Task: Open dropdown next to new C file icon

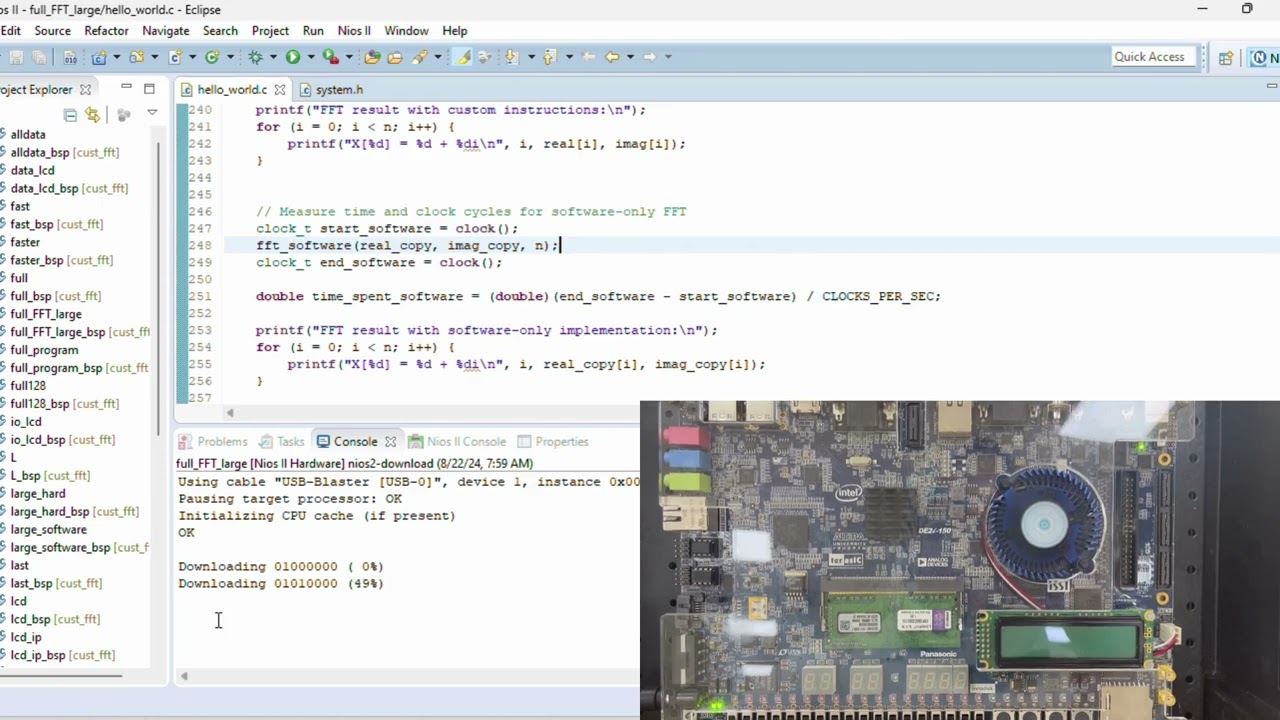Action: [x=191, y=57]
